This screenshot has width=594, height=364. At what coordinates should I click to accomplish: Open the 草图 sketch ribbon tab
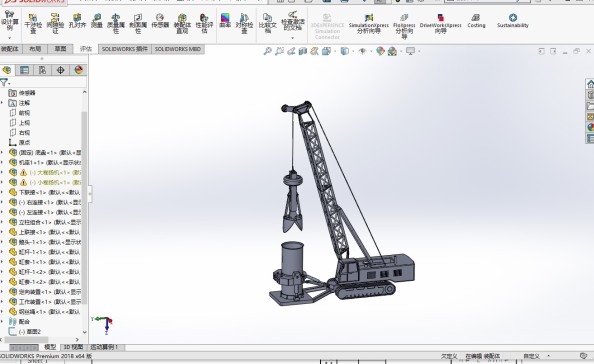click(60, 49)
